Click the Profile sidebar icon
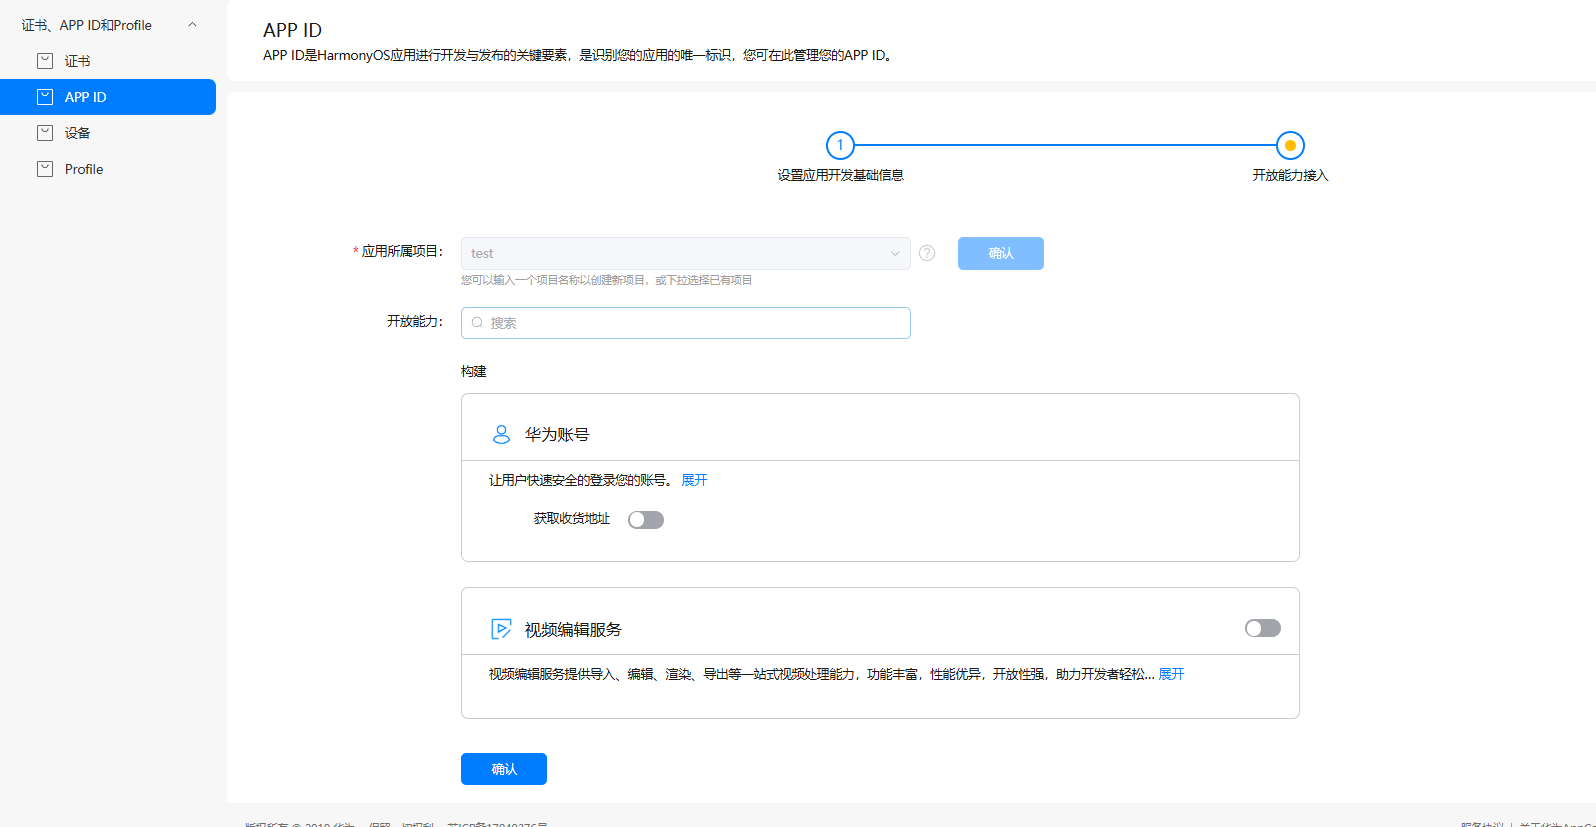Viewport: 1596px width, 827px height. point(45,169)
